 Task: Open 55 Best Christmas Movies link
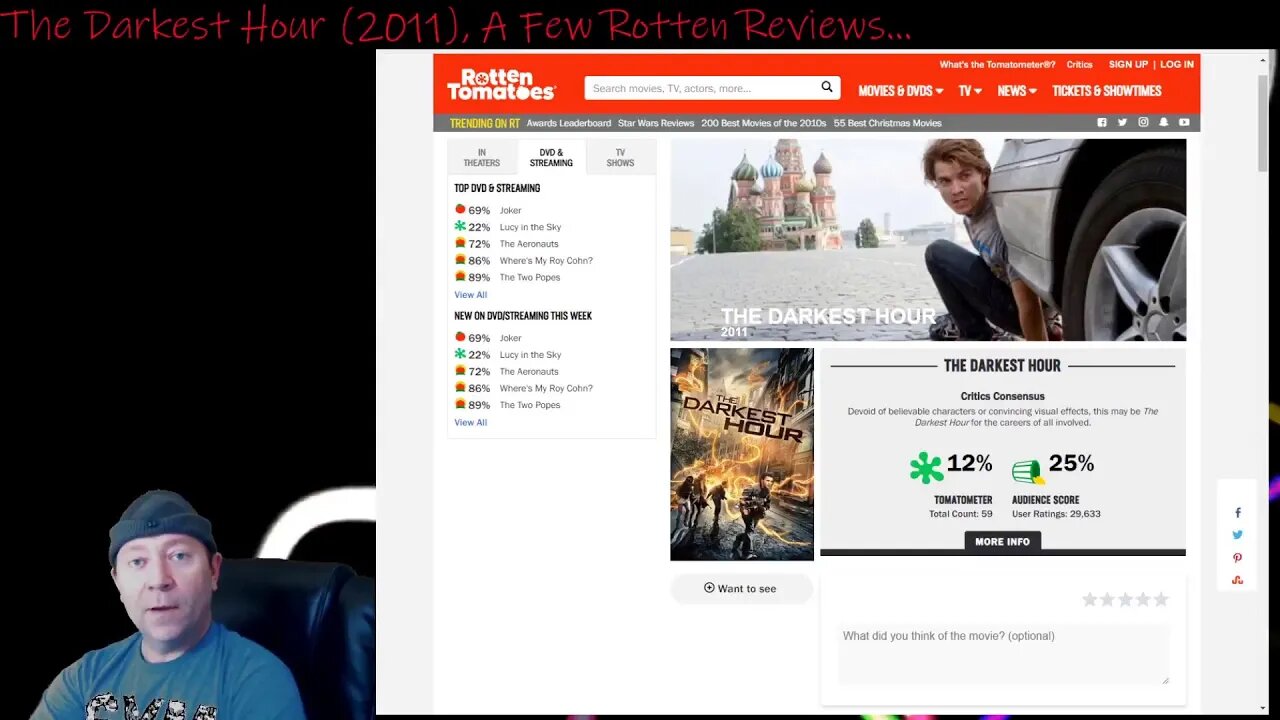887,123
